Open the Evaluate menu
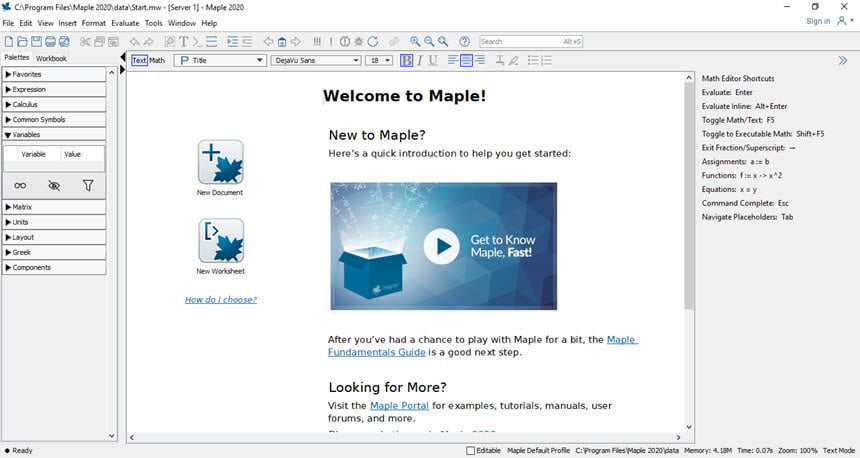The image size is (860, 458). point(125,23)
